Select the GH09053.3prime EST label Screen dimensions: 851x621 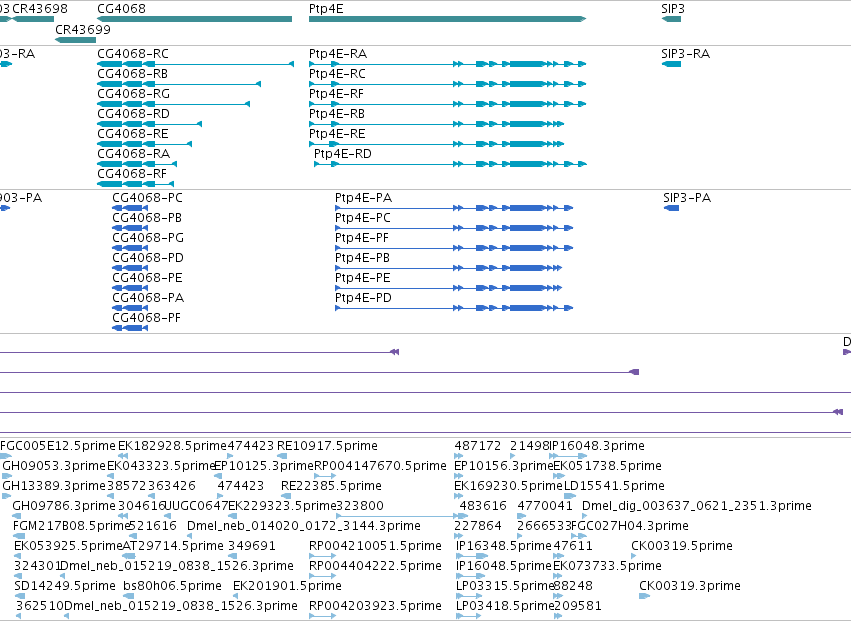tap(54, 466)
